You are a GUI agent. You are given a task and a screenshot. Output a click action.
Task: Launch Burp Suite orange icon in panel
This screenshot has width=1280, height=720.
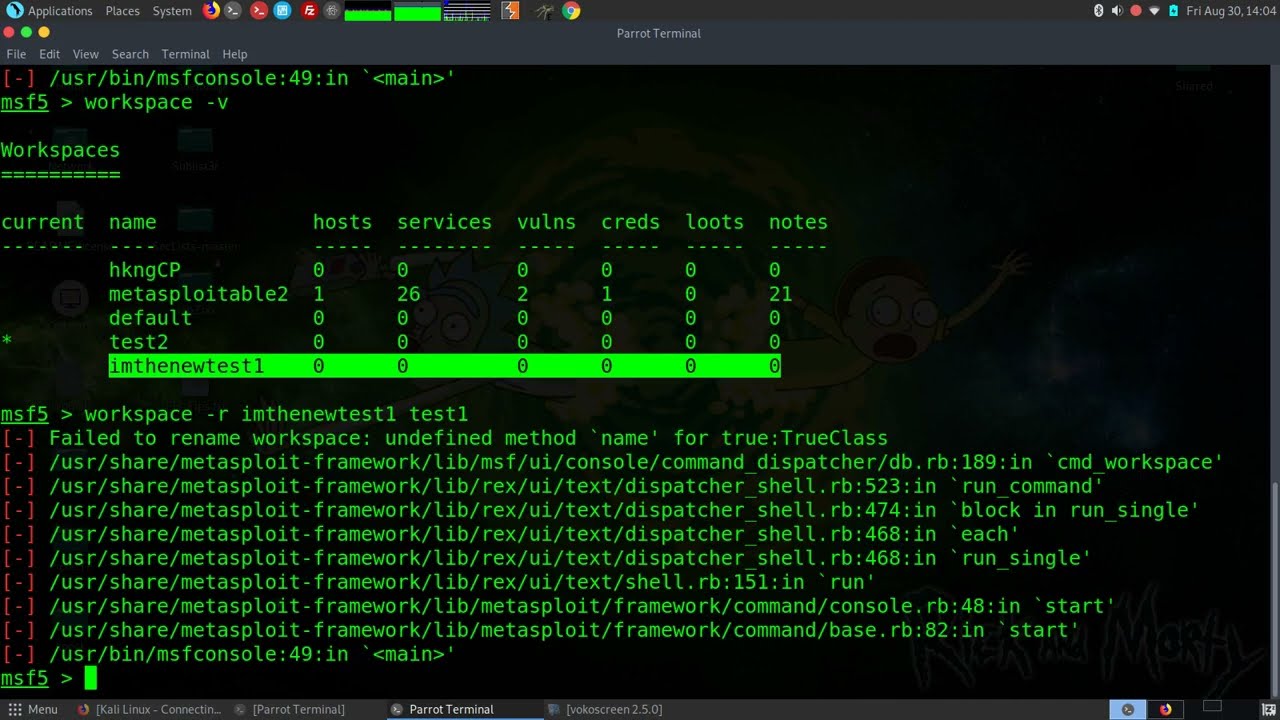pyautogui.click(x=510, y=11)
